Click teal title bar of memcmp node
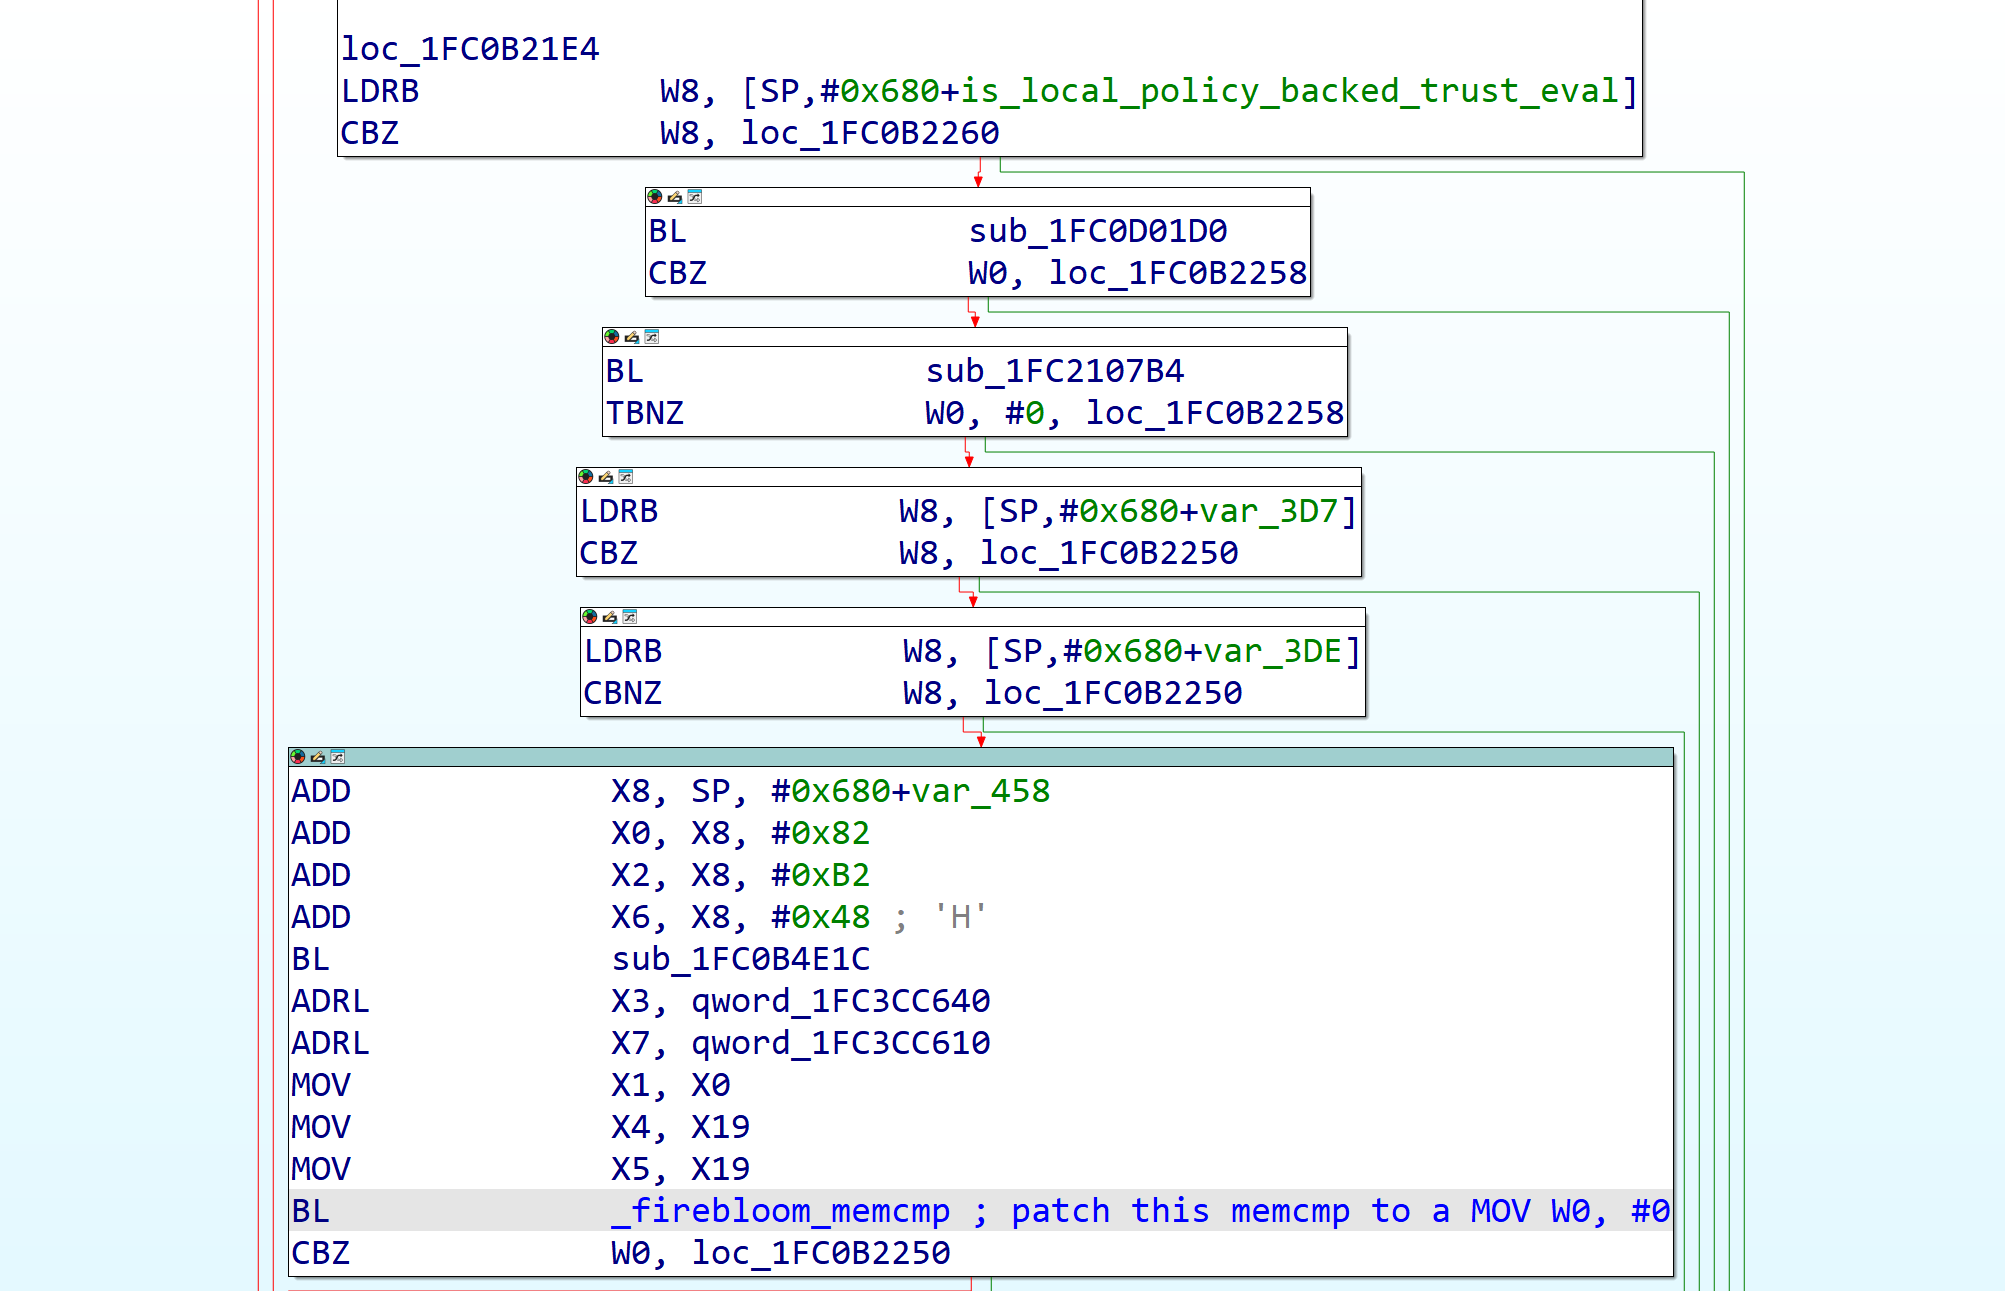This screenshot has width=2005, height=1291. point(1000,757)
